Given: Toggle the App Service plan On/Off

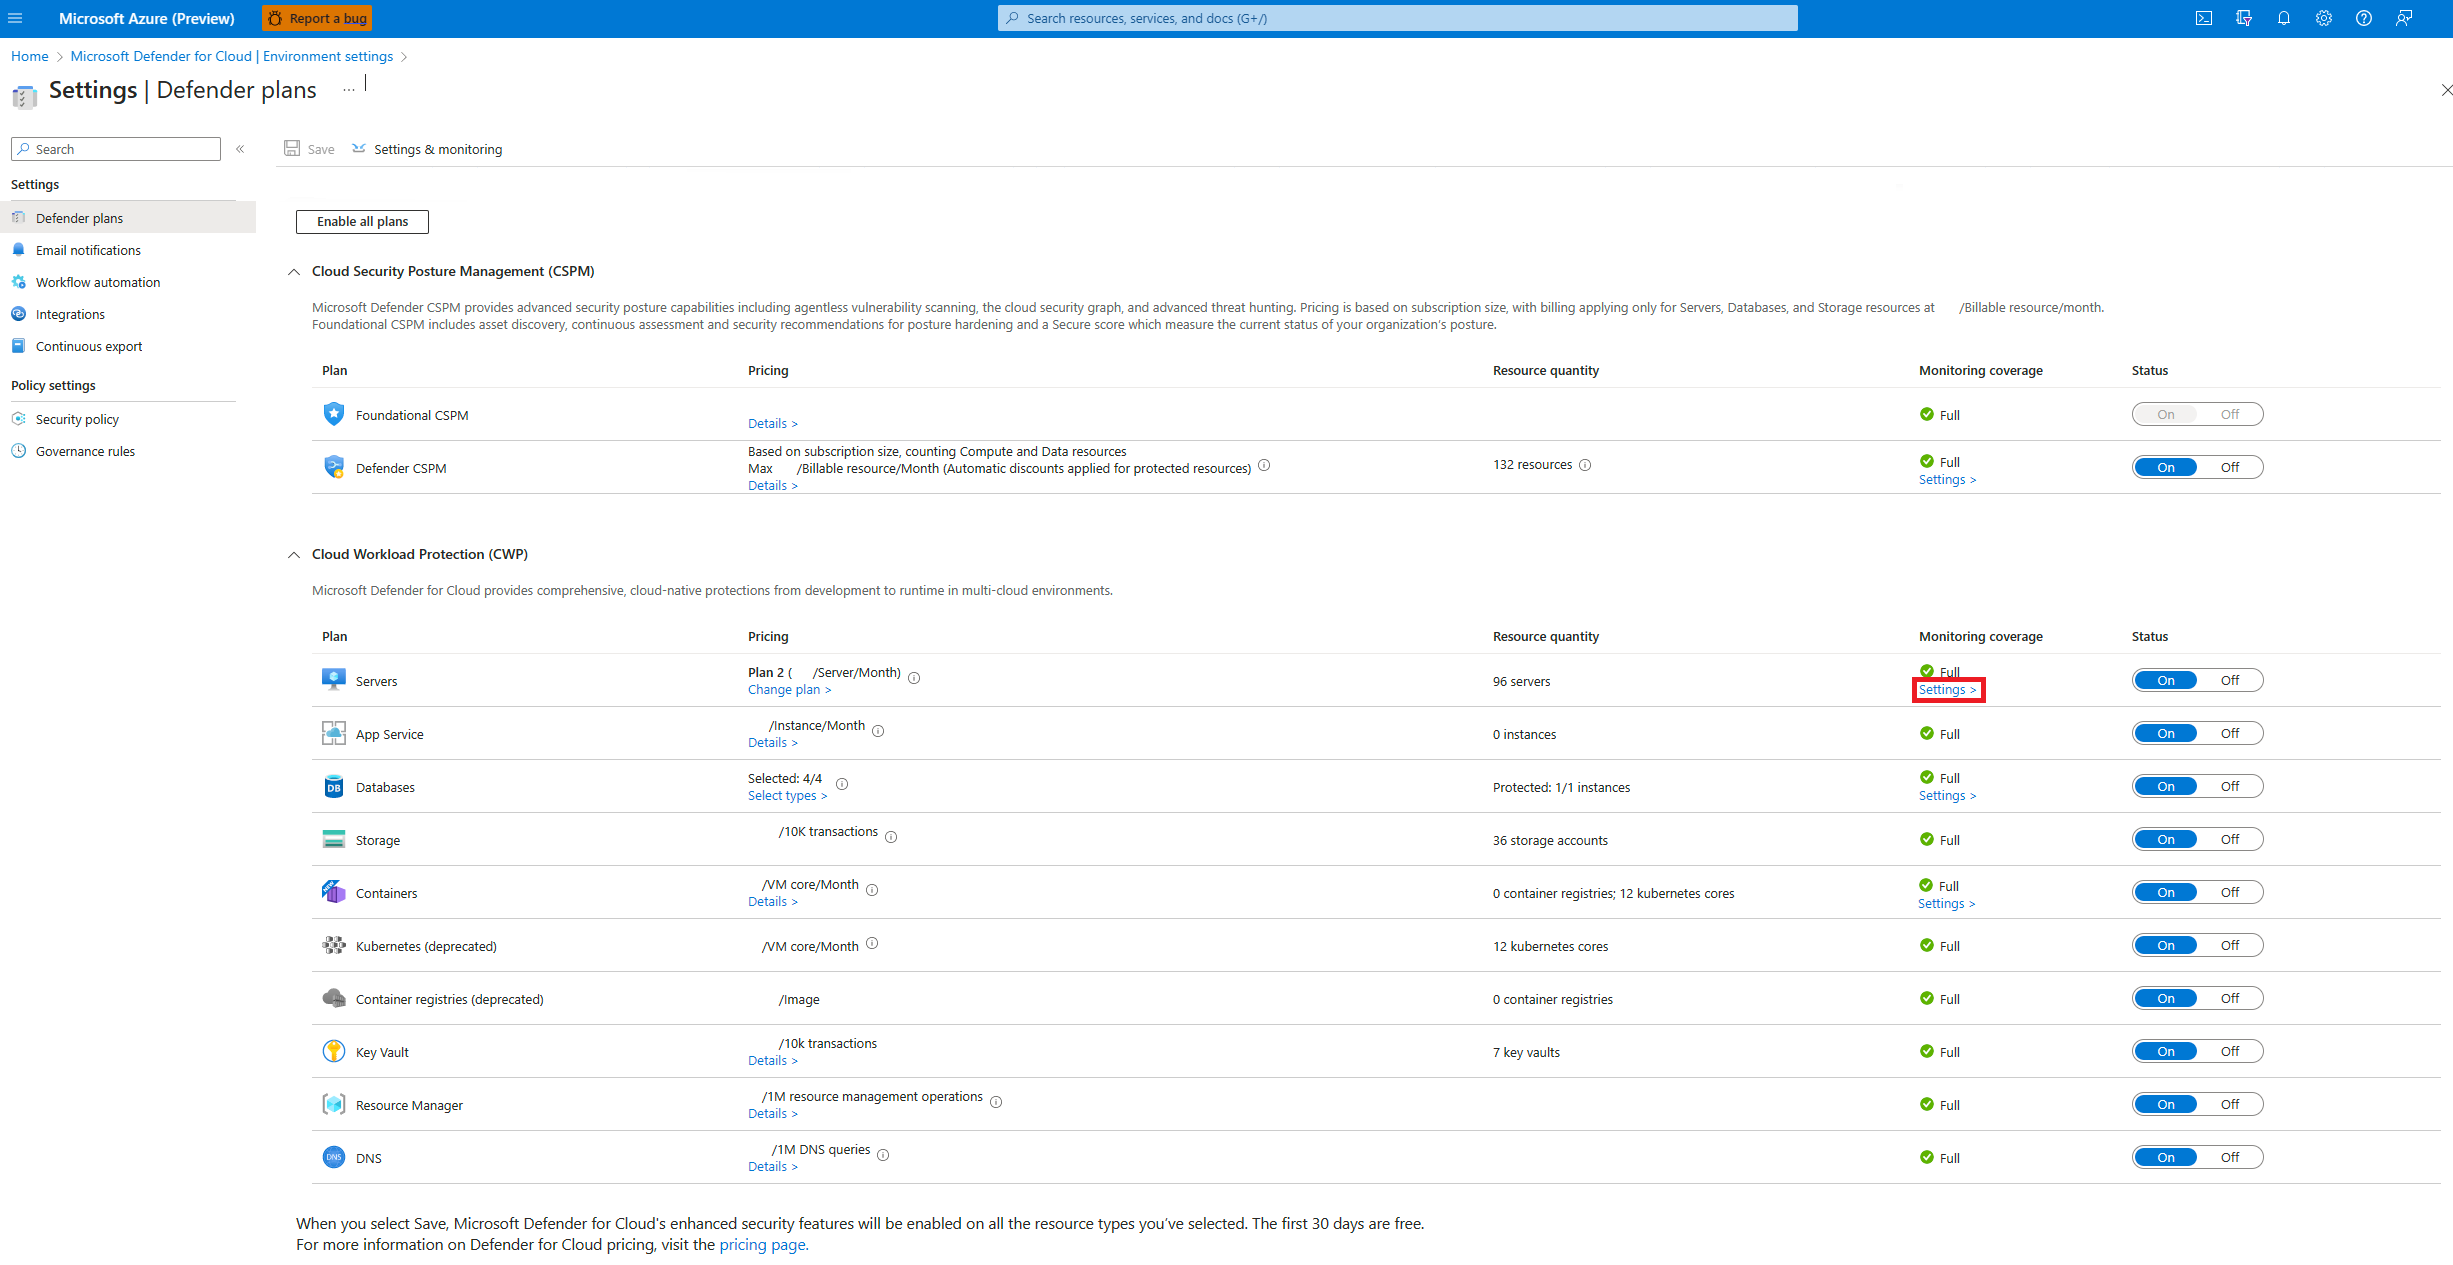Looking at the screenshot, I should pyautogui.click(x=2198, y=733).
